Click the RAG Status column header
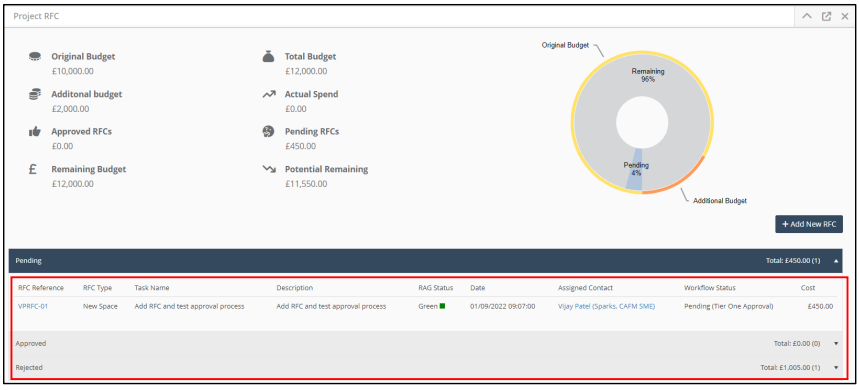 click(436, 288)
